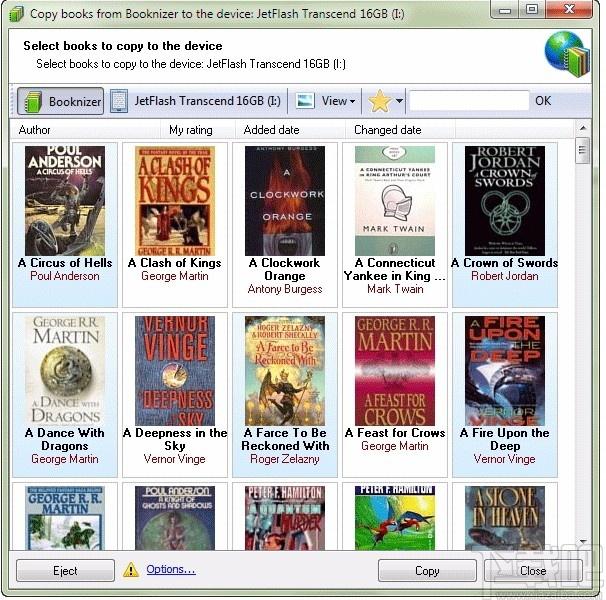Switch to the Booknizer source tab
The width and height of the screenshot is (606, 600).
61,101
